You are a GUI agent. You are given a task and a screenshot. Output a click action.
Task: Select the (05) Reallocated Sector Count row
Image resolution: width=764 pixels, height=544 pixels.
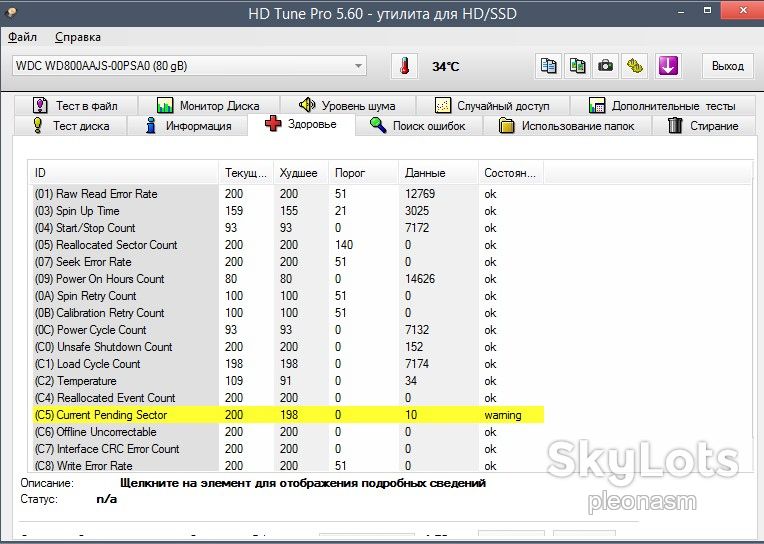click(288, 245)
